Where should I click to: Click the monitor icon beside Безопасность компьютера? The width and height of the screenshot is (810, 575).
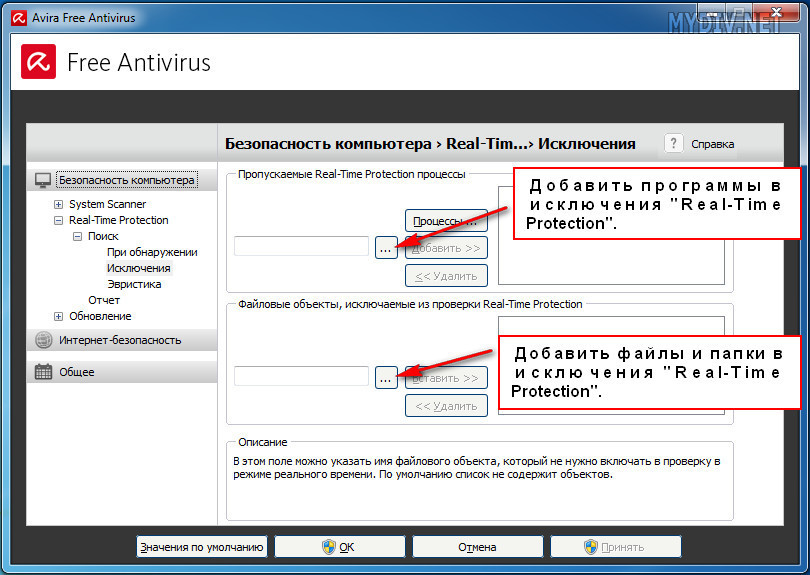click(x=43, y=180)
